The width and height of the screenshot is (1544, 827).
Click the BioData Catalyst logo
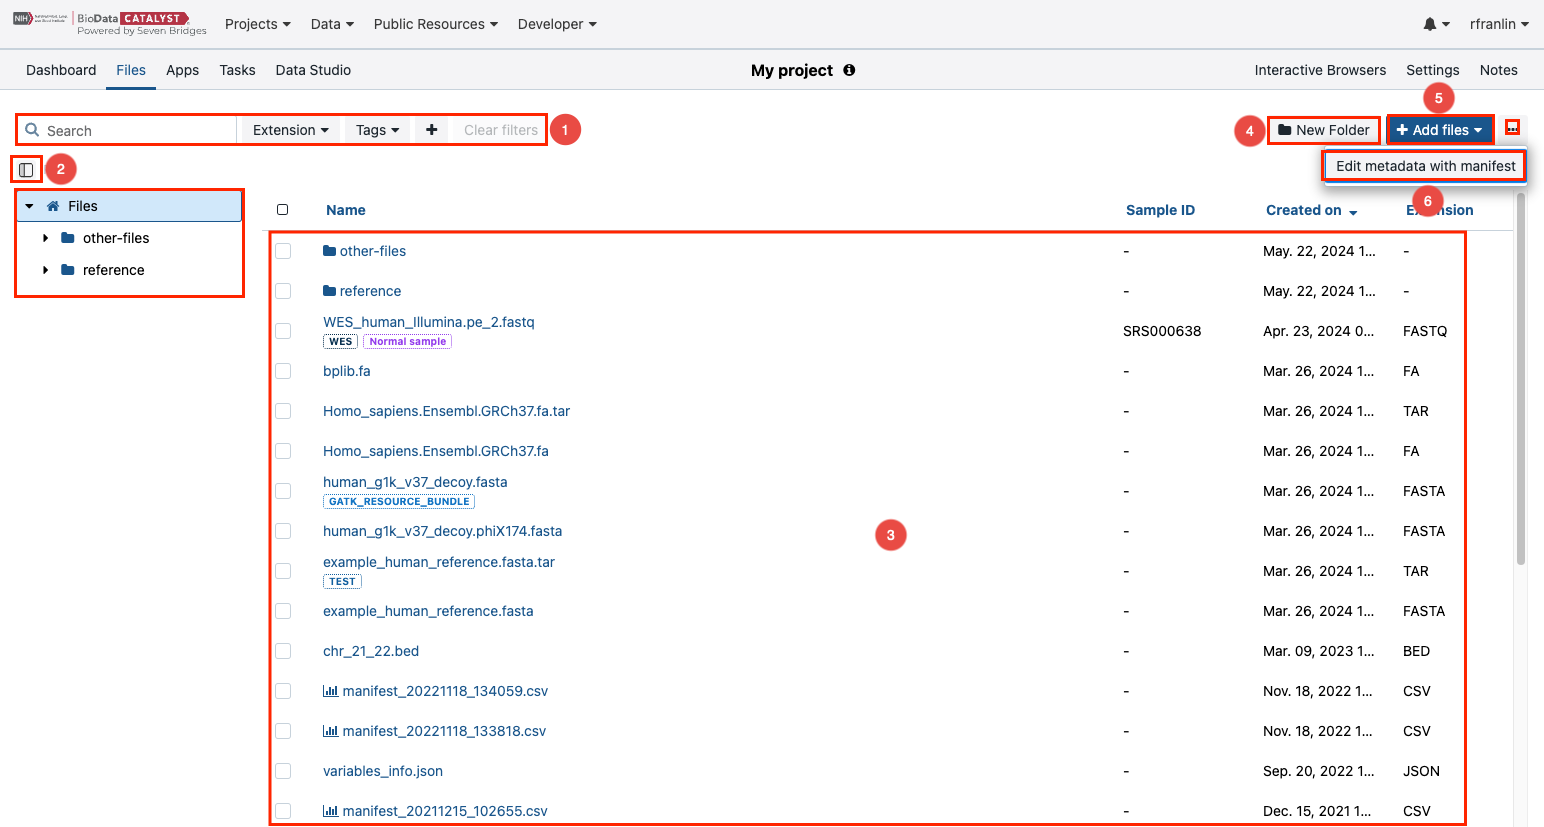[x=110, y=24]
